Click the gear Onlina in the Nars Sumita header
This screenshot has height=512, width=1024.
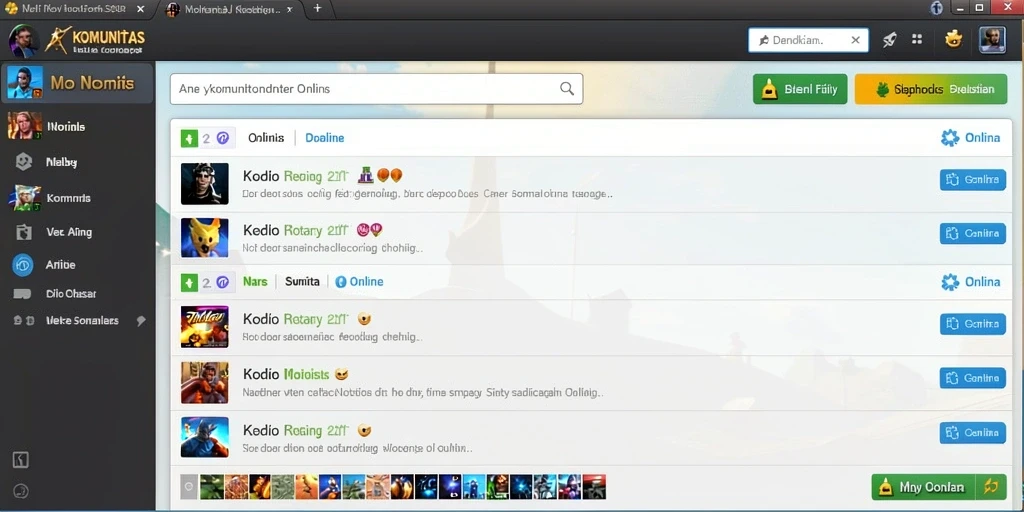pos(970,281)
